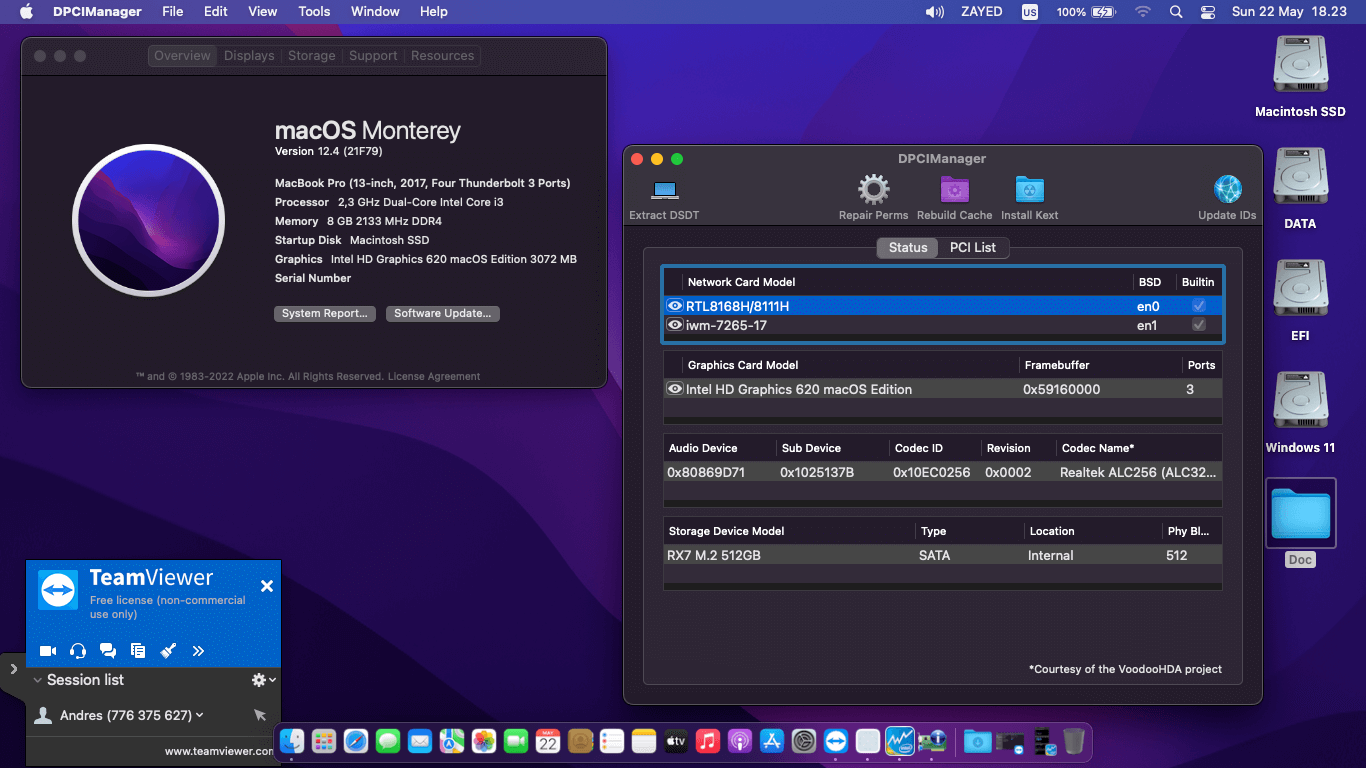
Task: Click the Software Update... button
Action: coord(442,314)
